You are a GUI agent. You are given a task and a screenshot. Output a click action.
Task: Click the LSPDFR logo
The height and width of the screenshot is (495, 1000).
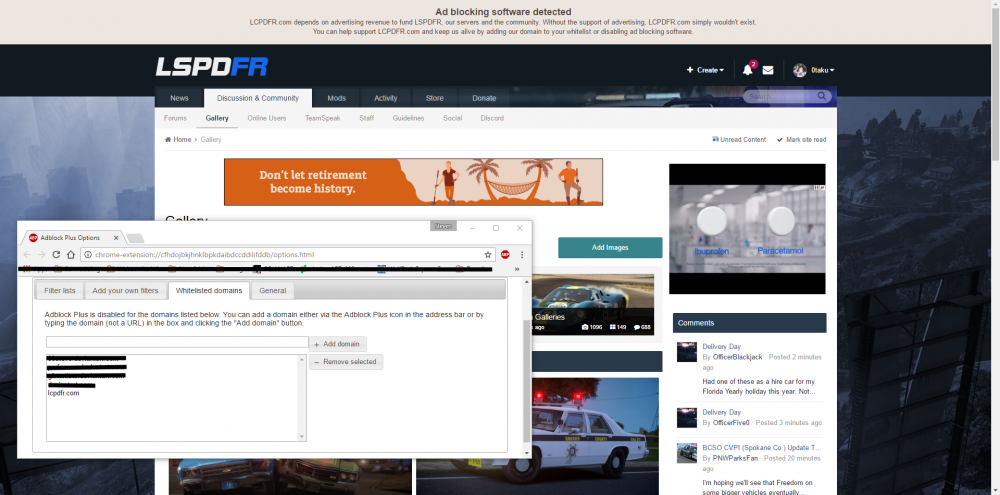(x=212, y=67)
